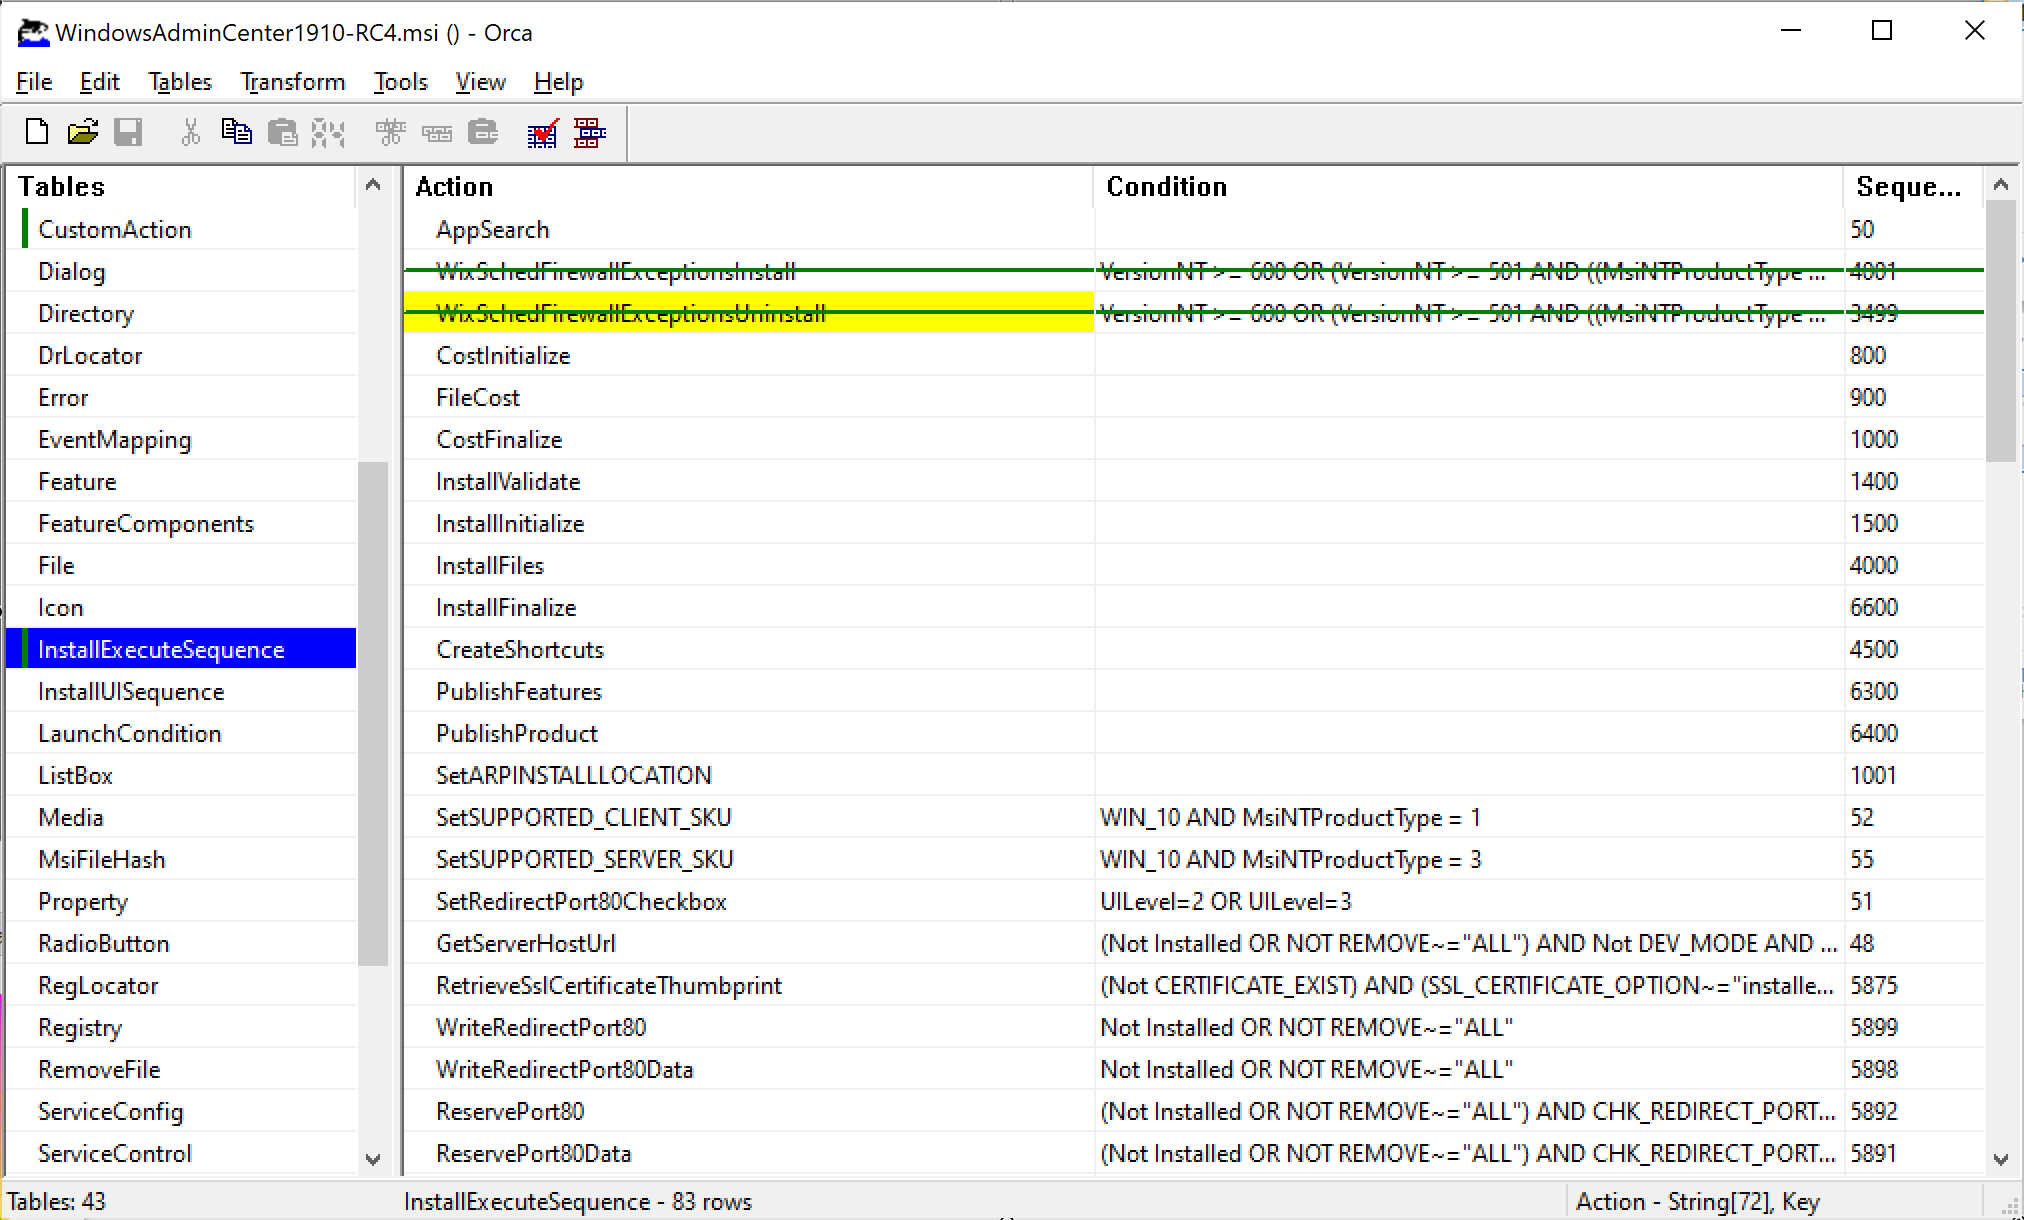Viewport: 2024px width, 1220px height.
Task: Click the Open file toolbar icon
Action: click(83, 132)
